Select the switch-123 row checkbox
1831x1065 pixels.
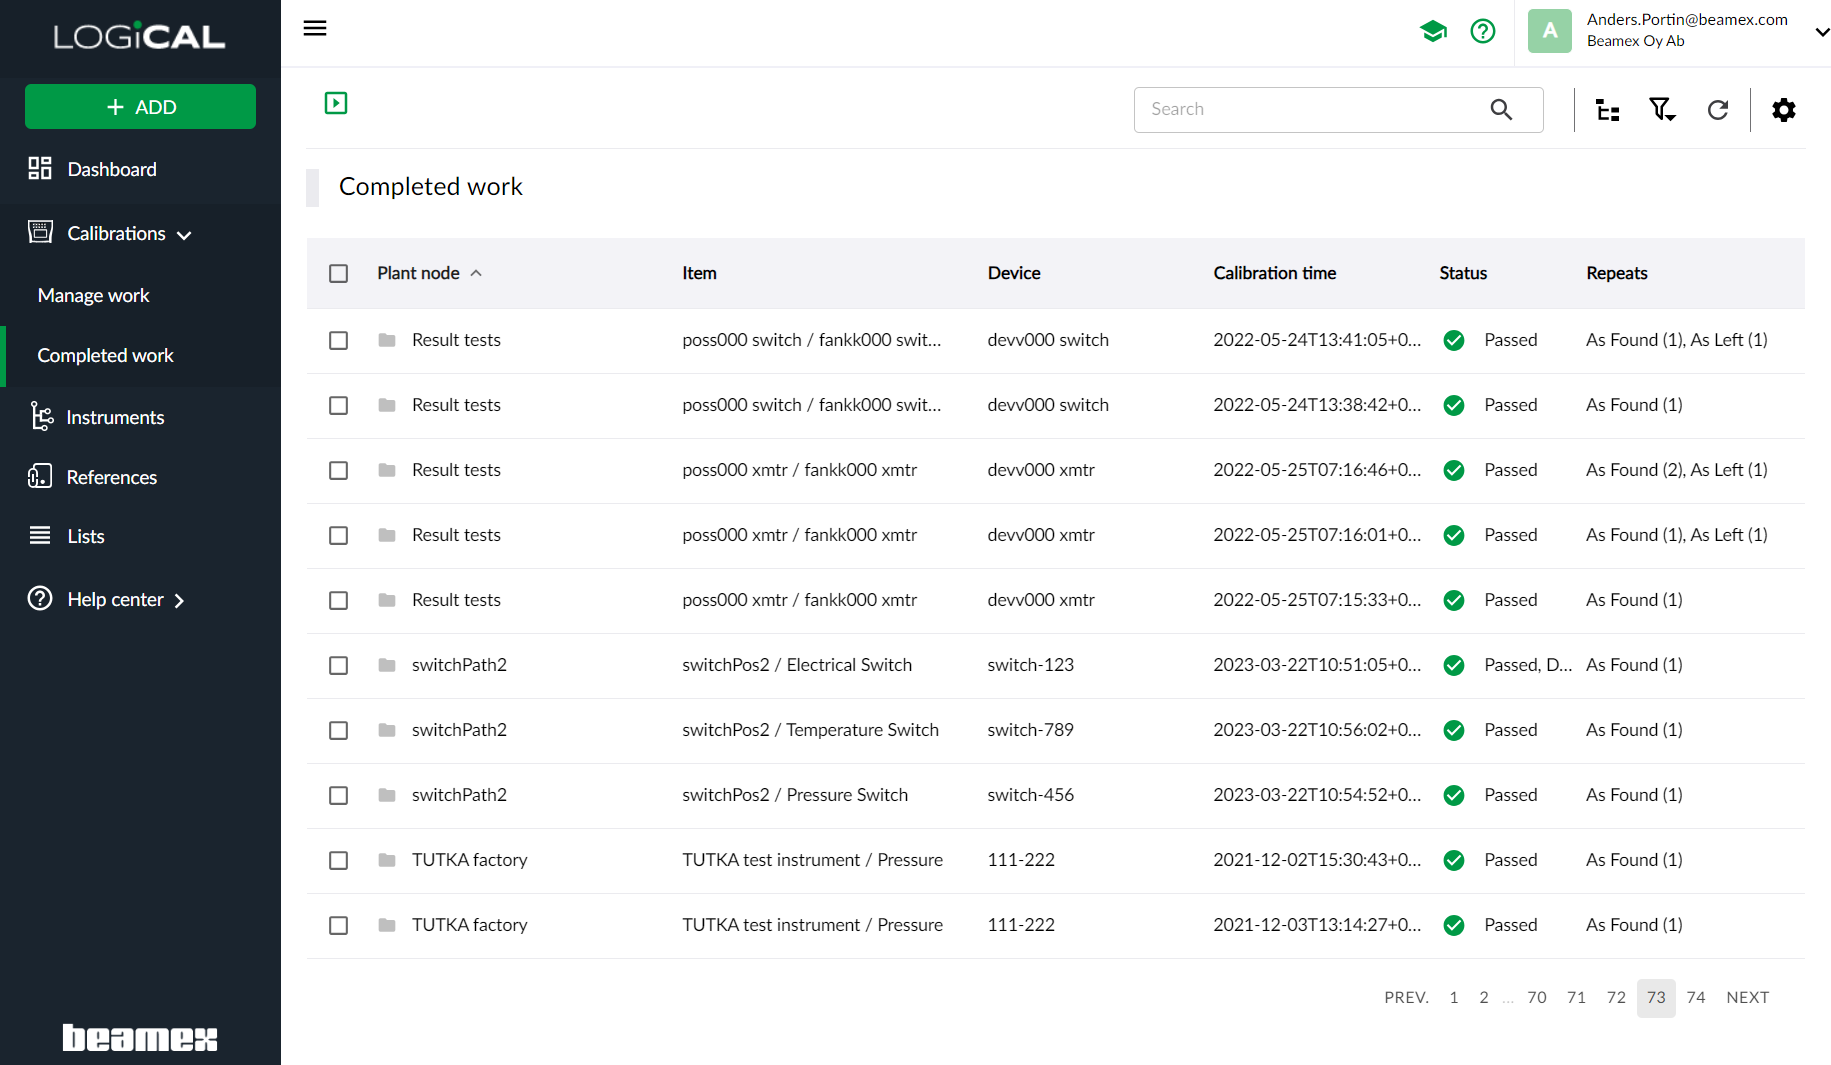coord(339,665)
